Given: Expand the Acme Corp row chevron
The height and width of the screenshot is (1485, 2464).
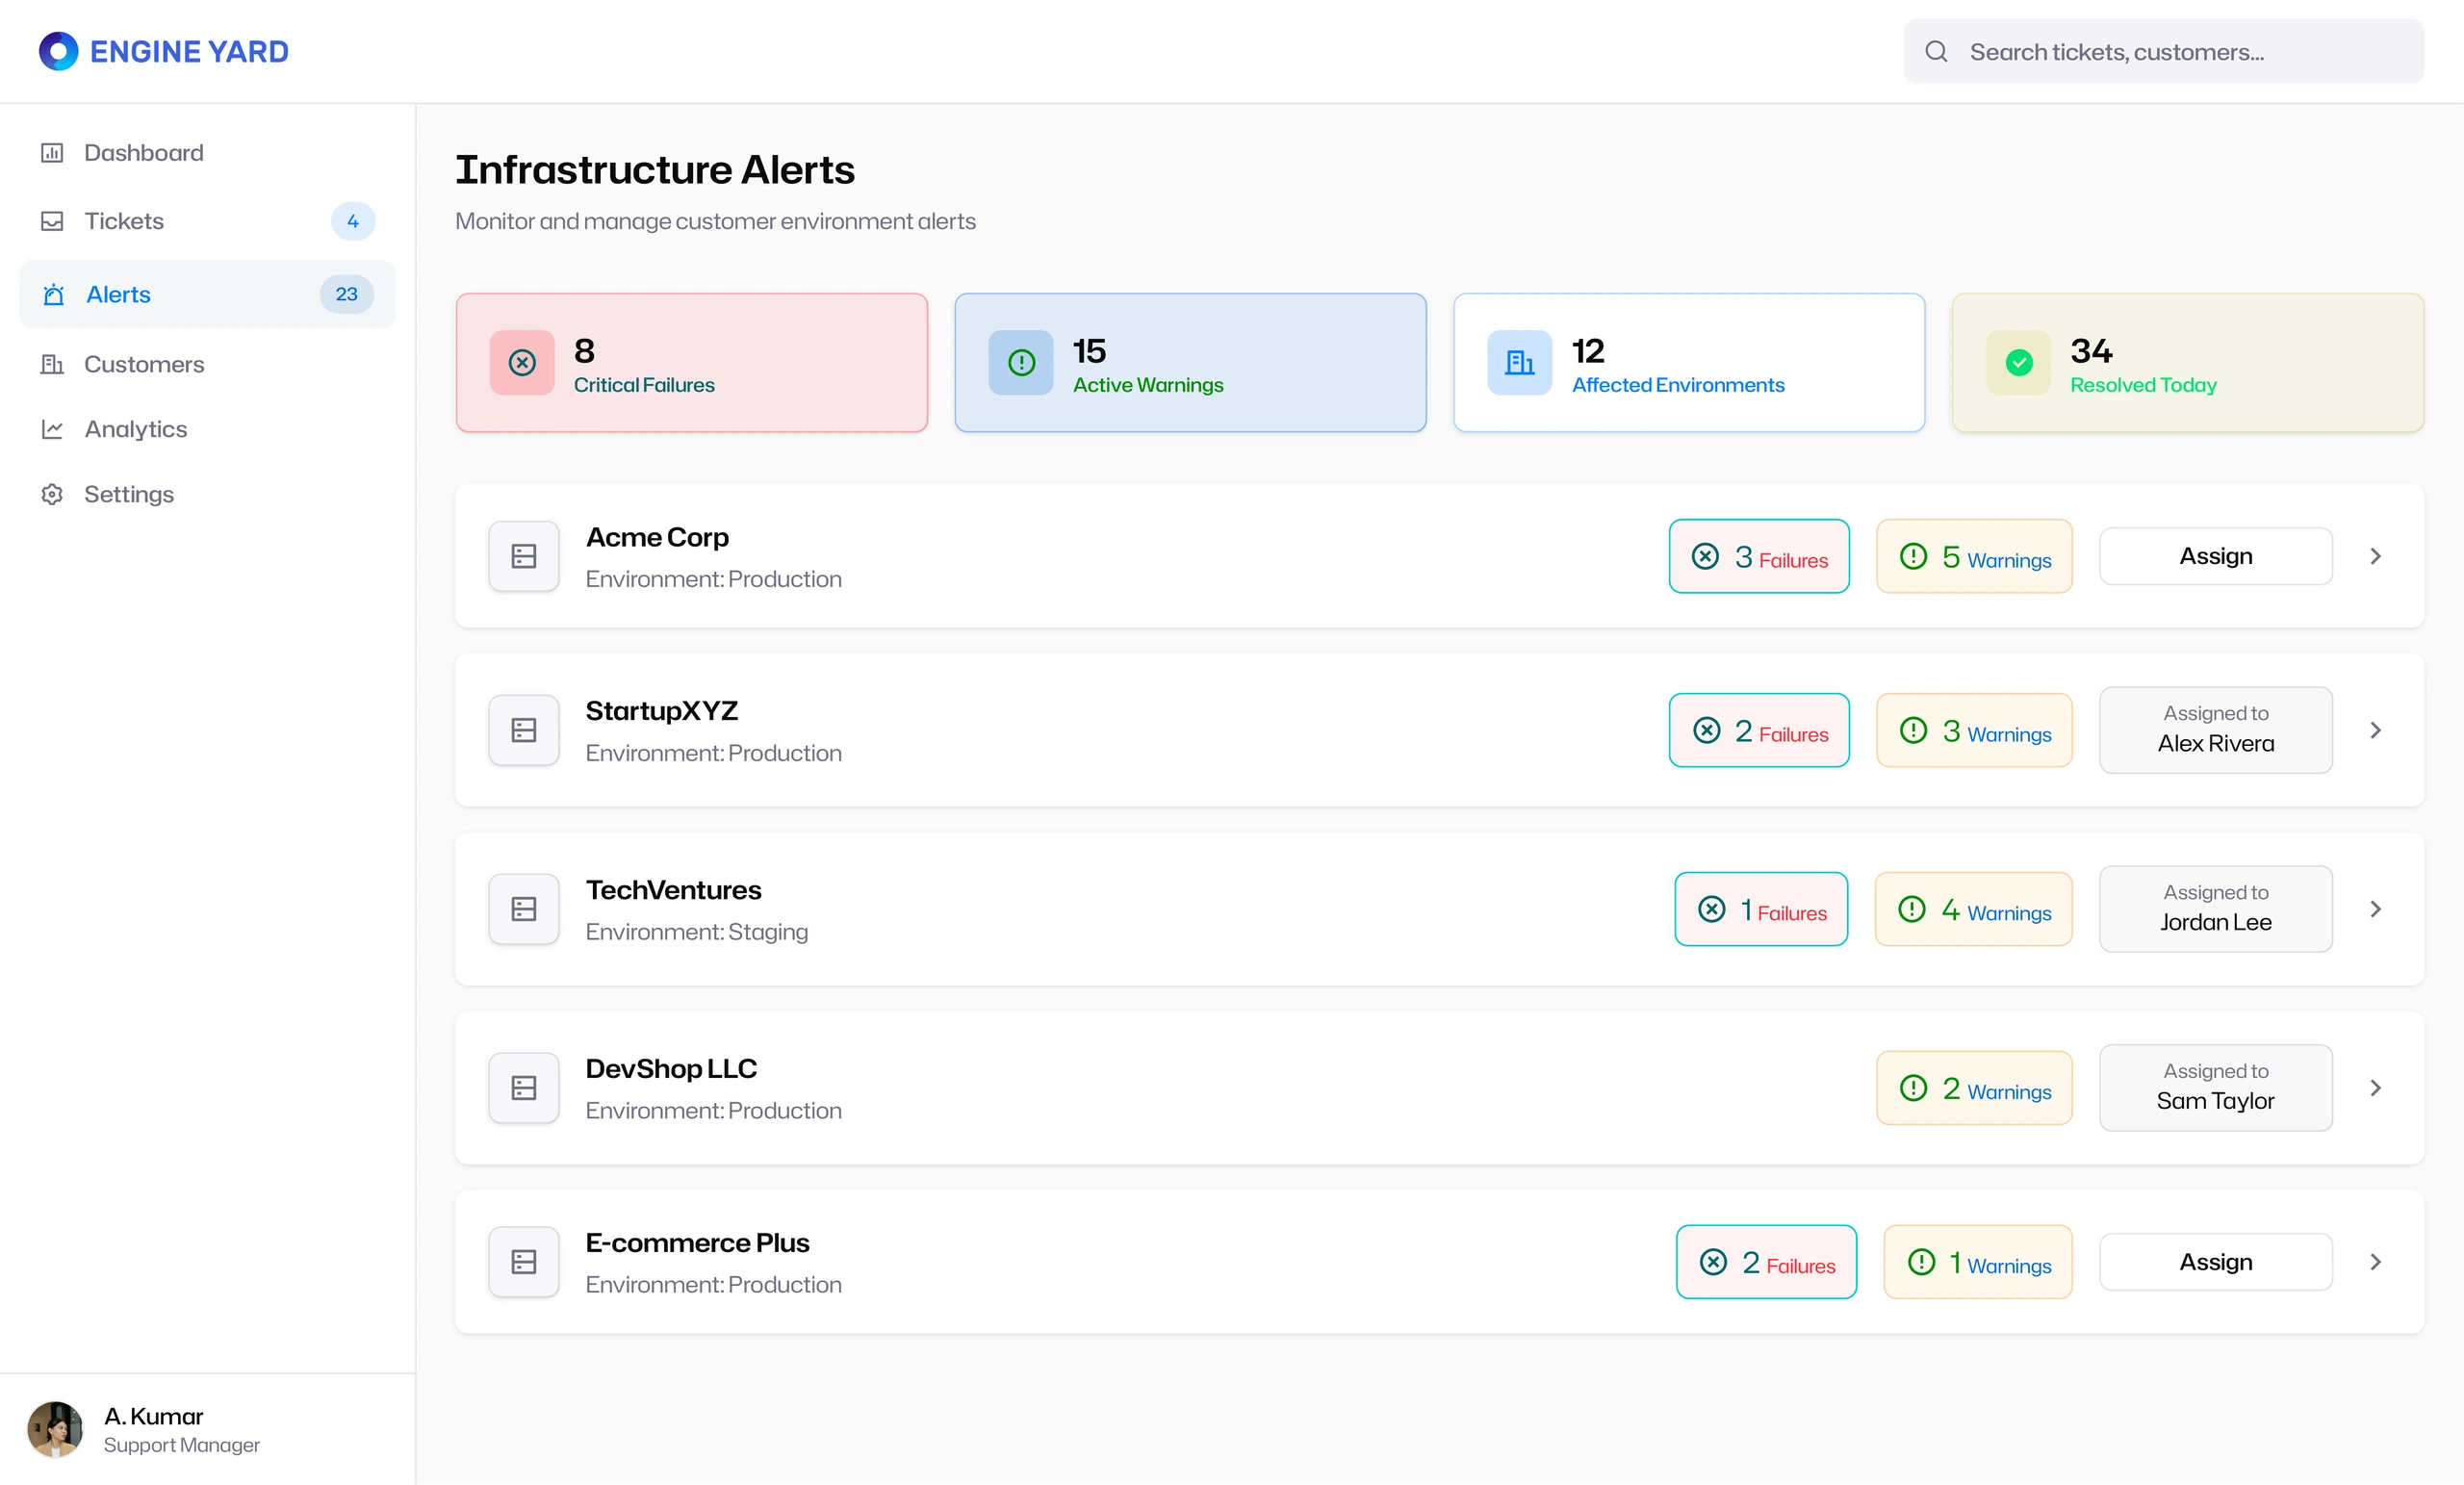Looking at the screenshot, I should tap(2376, 556).
